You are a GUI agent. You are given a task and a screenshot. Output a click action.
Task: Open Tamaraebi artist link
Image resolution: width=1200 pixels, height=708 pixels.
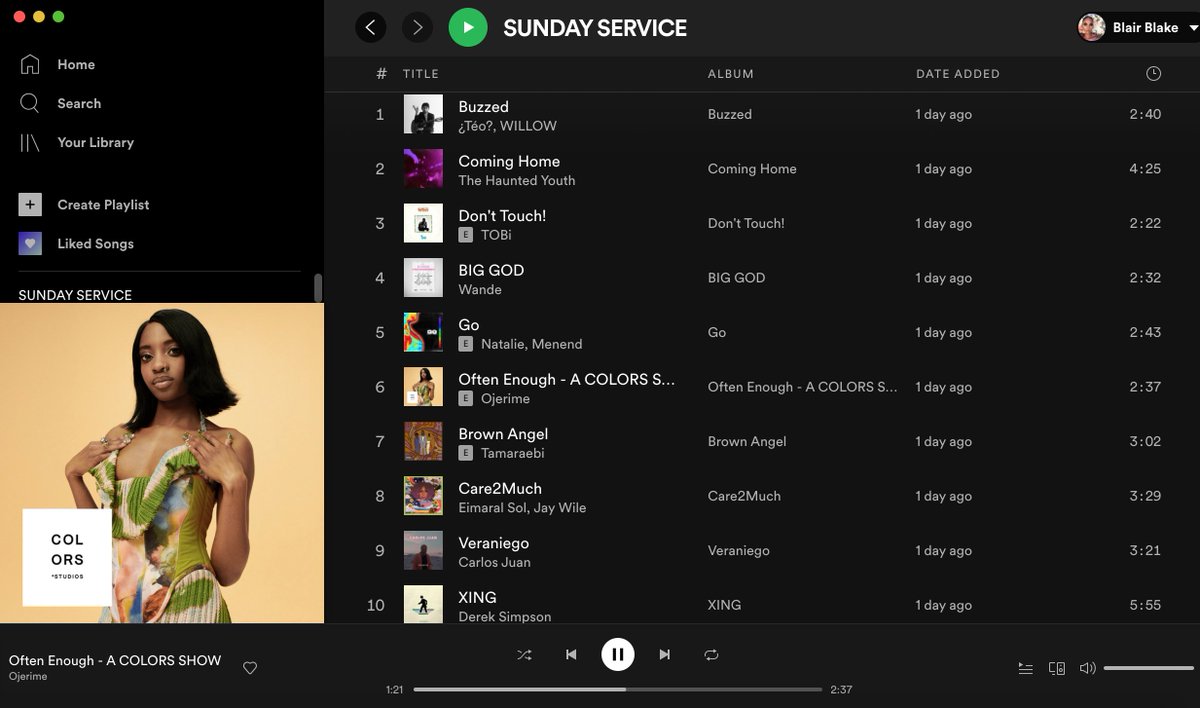pyautogui.click(x=512, y=453)
